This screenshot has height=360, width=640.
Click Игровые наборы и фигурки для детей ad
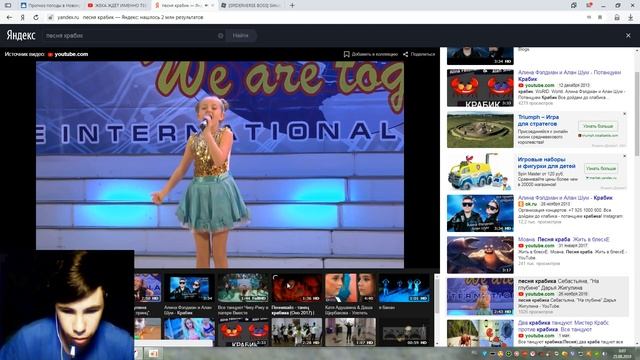(x=546, y=163)
